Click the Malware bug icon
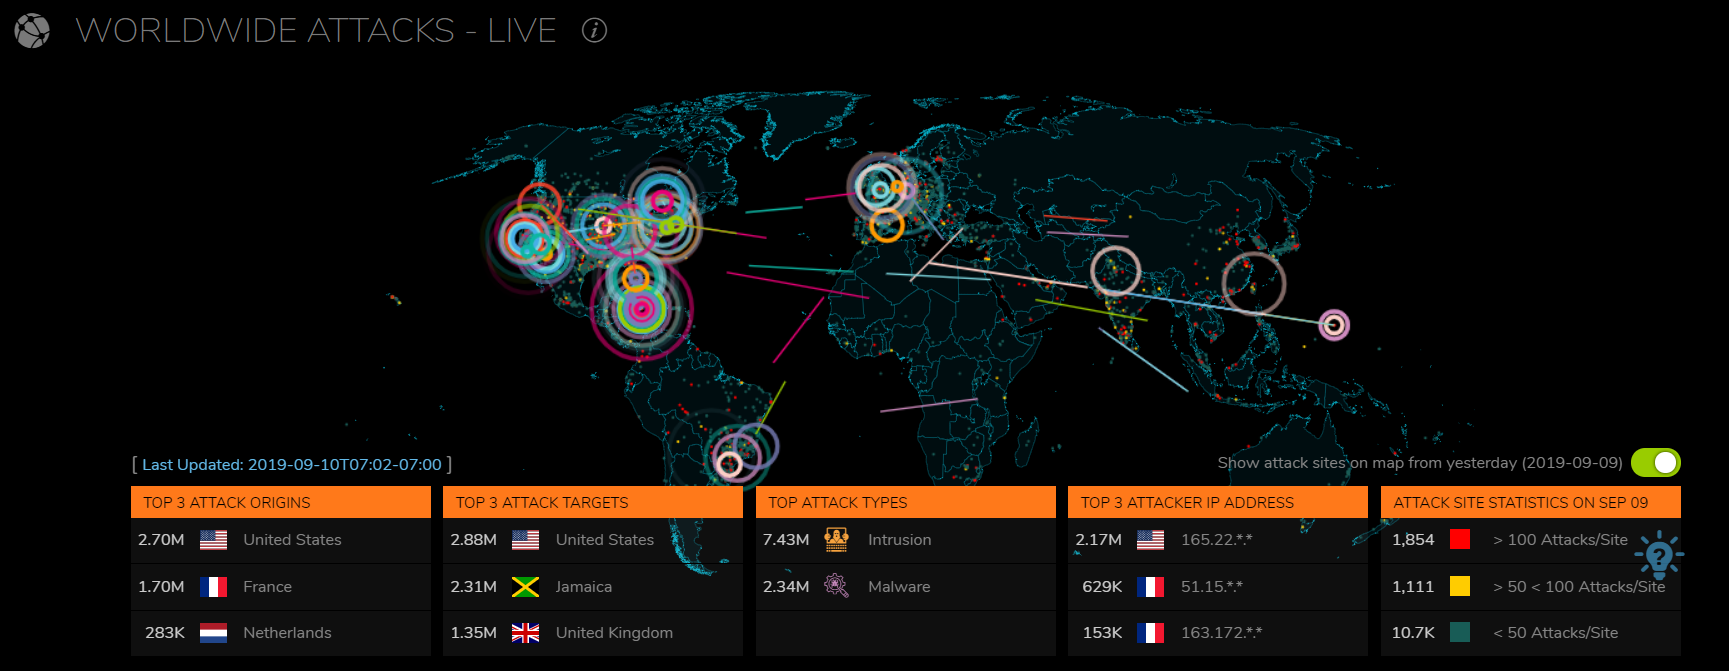Image resolution: width=1729 pixels, height=671 pixels. 836,586
